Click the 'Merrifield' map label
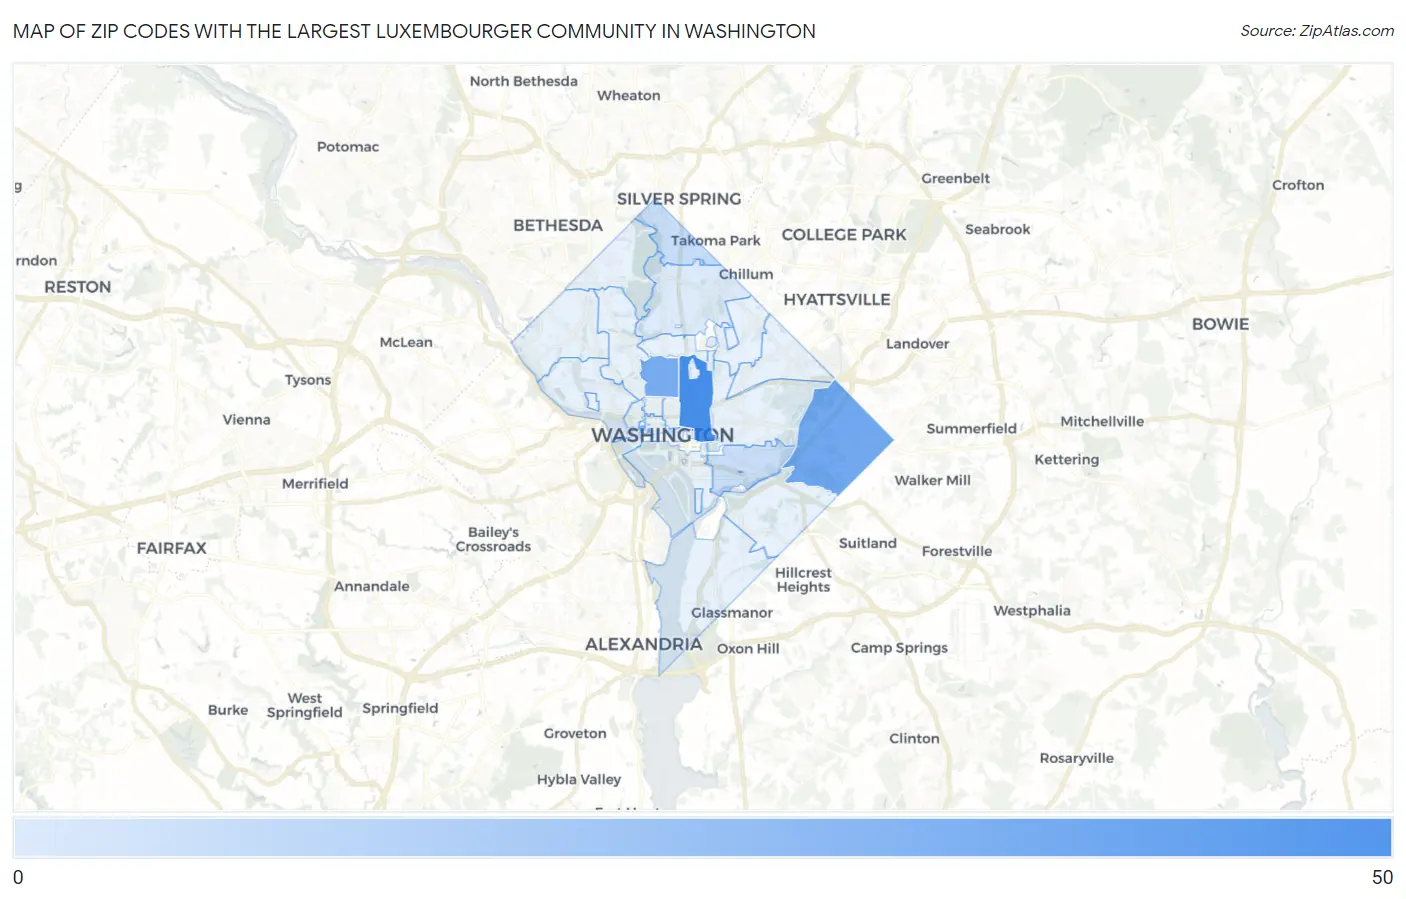The width and height of the screenshot is (1406, 899). (315, 484)
